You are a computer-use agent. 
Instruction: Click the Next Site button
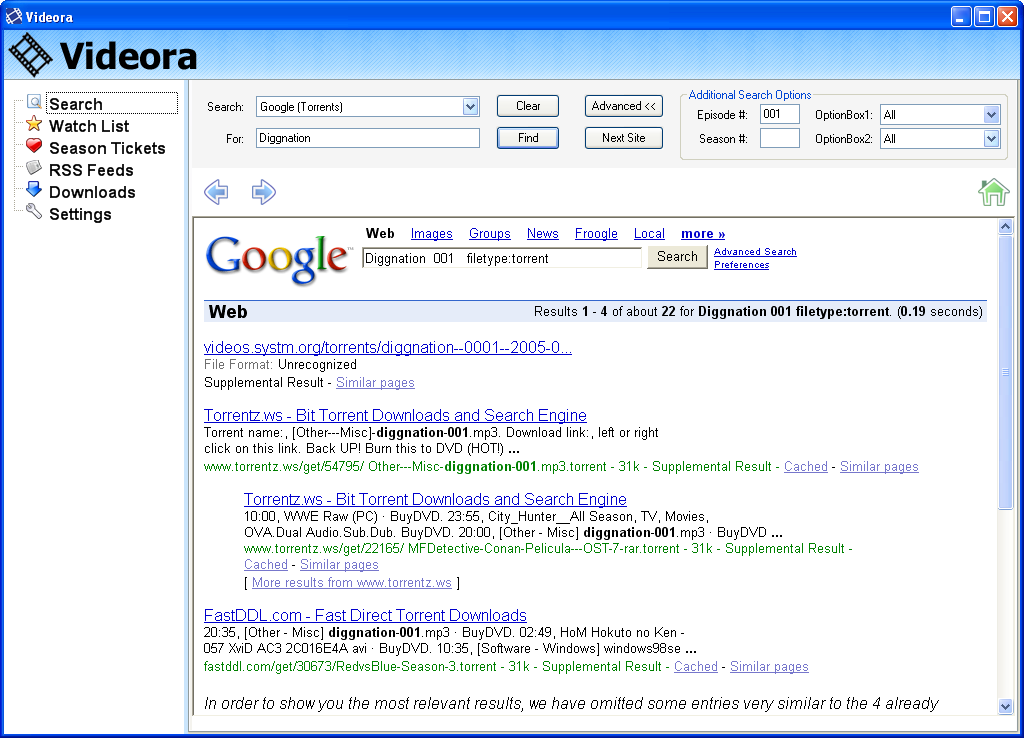[624, 138]
